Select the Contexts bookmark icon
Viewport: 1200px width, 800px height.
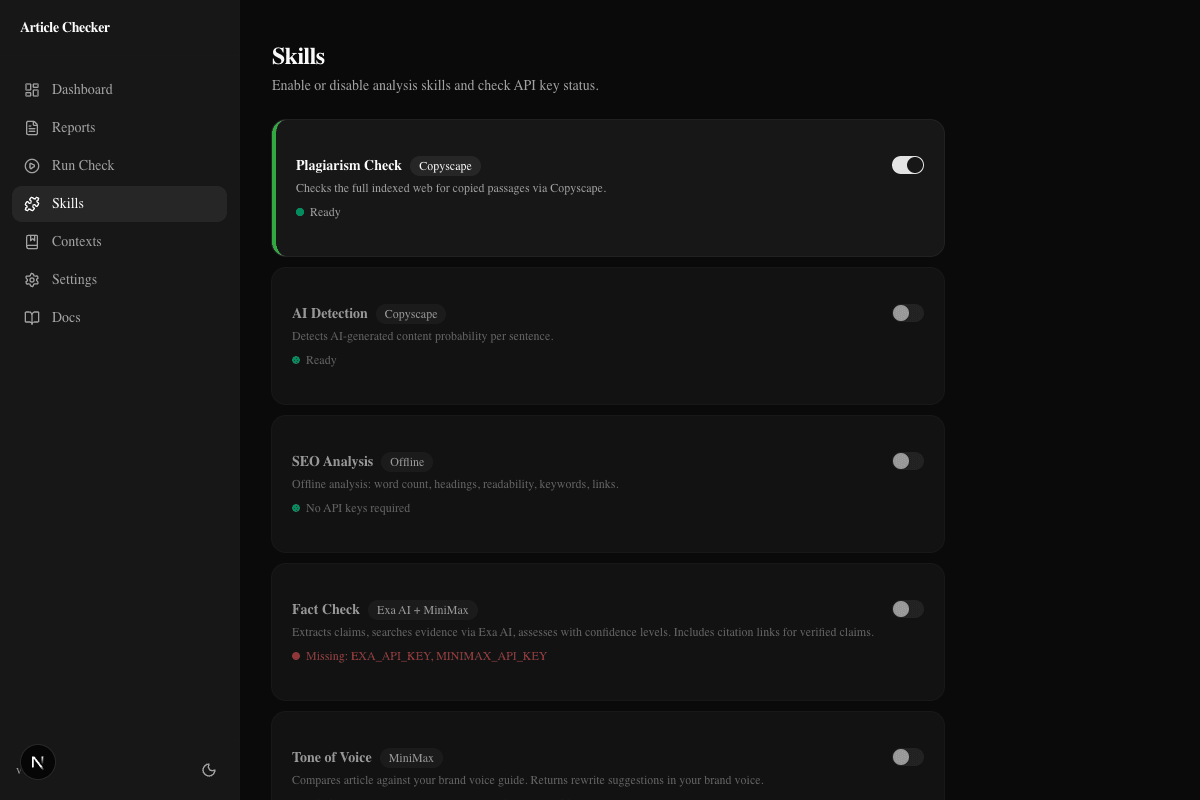(32, 242)
